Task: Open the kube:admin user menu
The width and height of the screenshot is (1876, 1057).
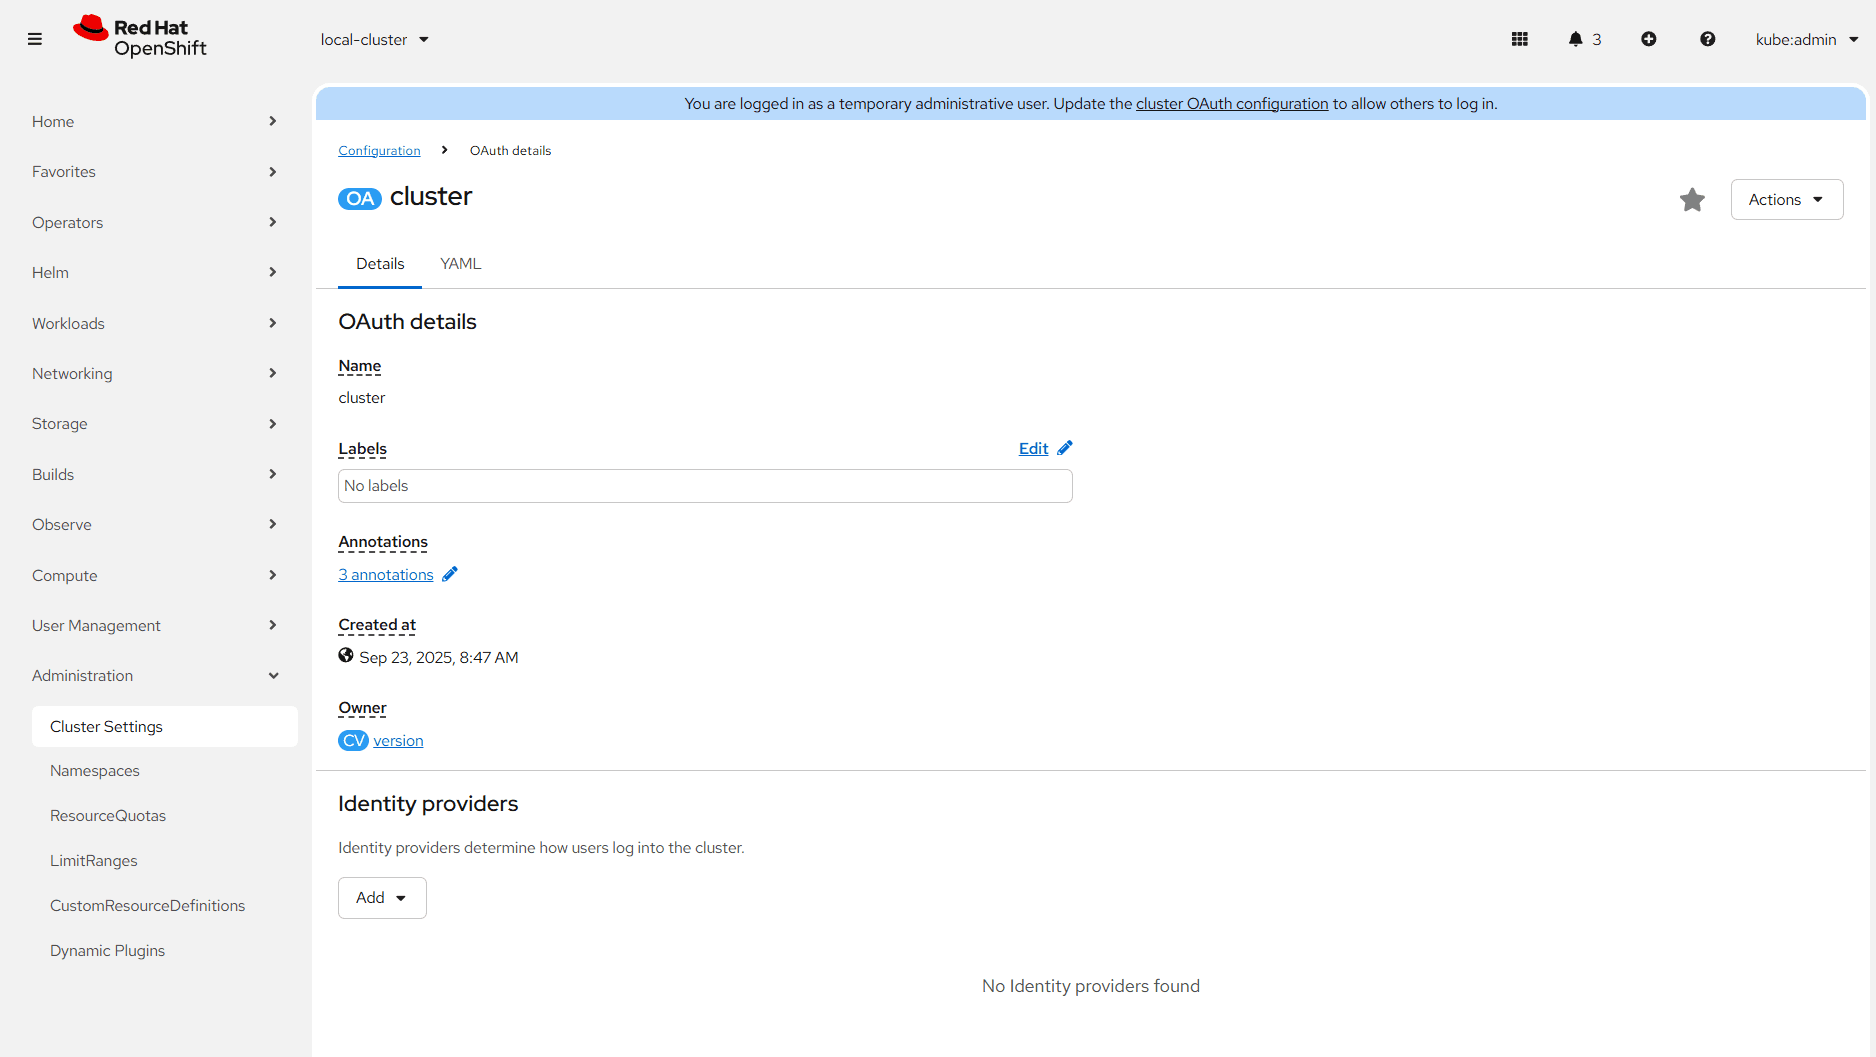Action: [1806, 40]
